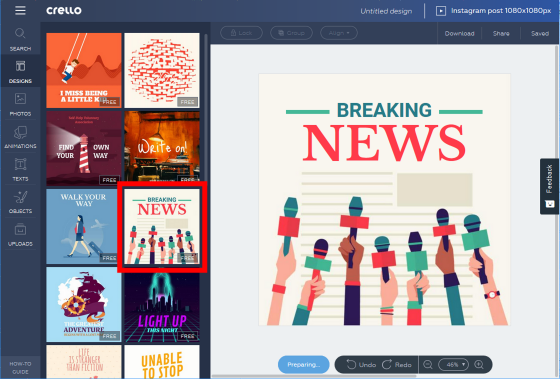Open the How-To Guide
This screenshot has height=379, width=560.
click(20, 367)
